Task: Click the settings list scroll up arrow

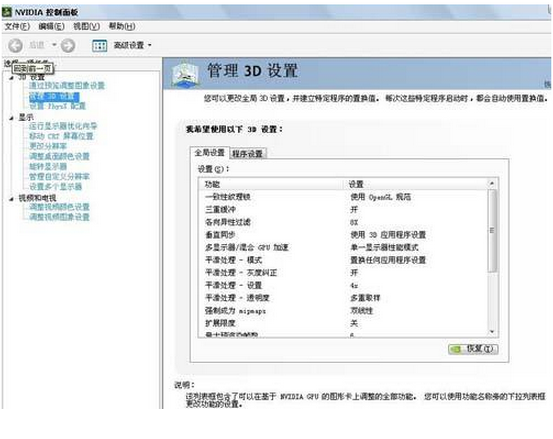Action: coord(492,184)
